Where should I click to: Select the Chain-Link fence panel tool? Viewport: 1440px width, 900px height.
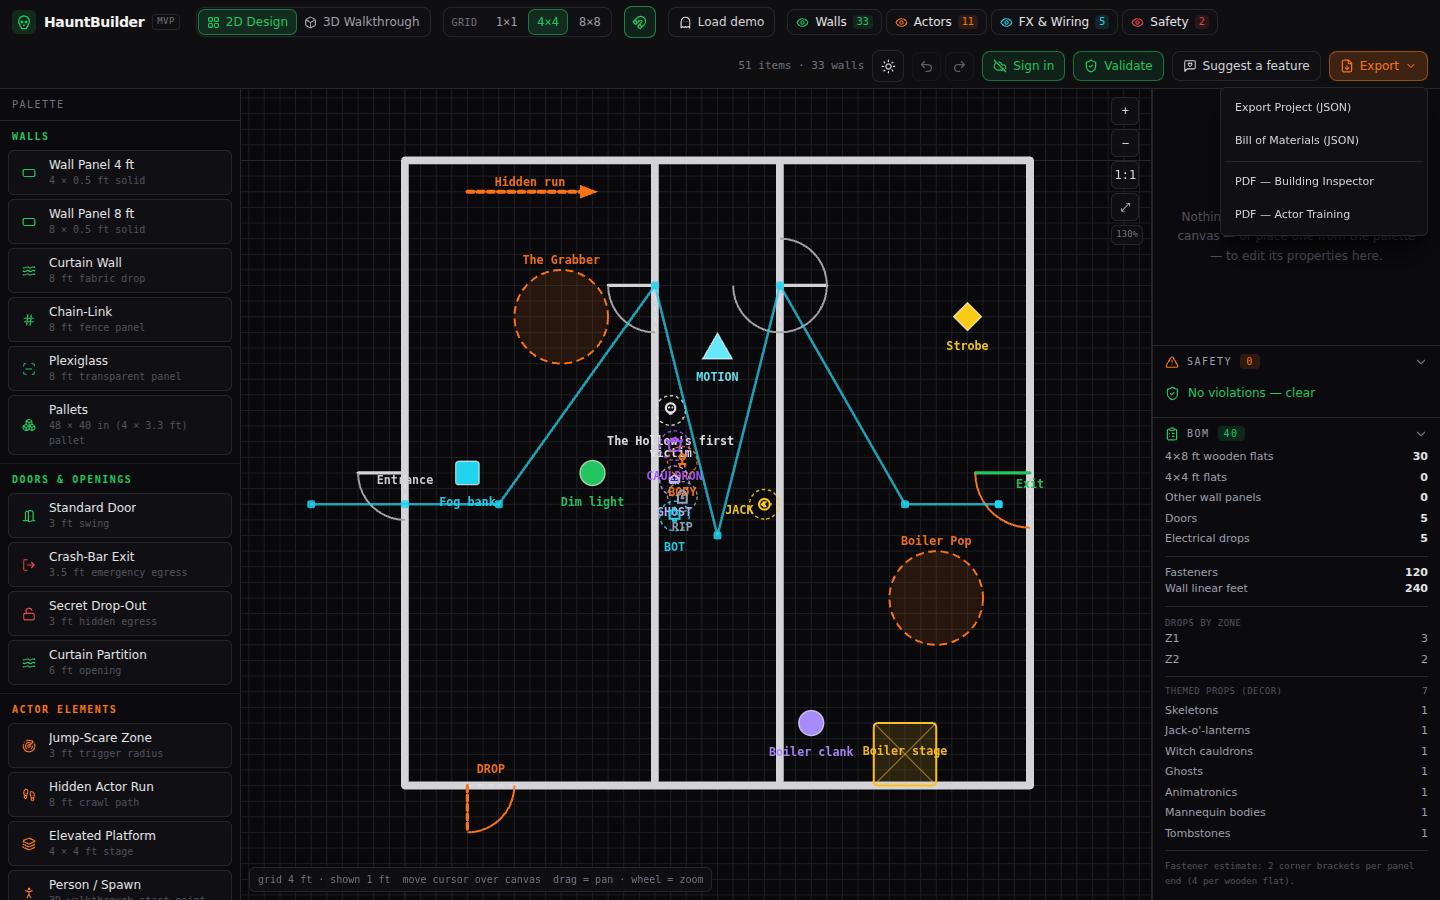pyautogui.click(x=120, y=319)
